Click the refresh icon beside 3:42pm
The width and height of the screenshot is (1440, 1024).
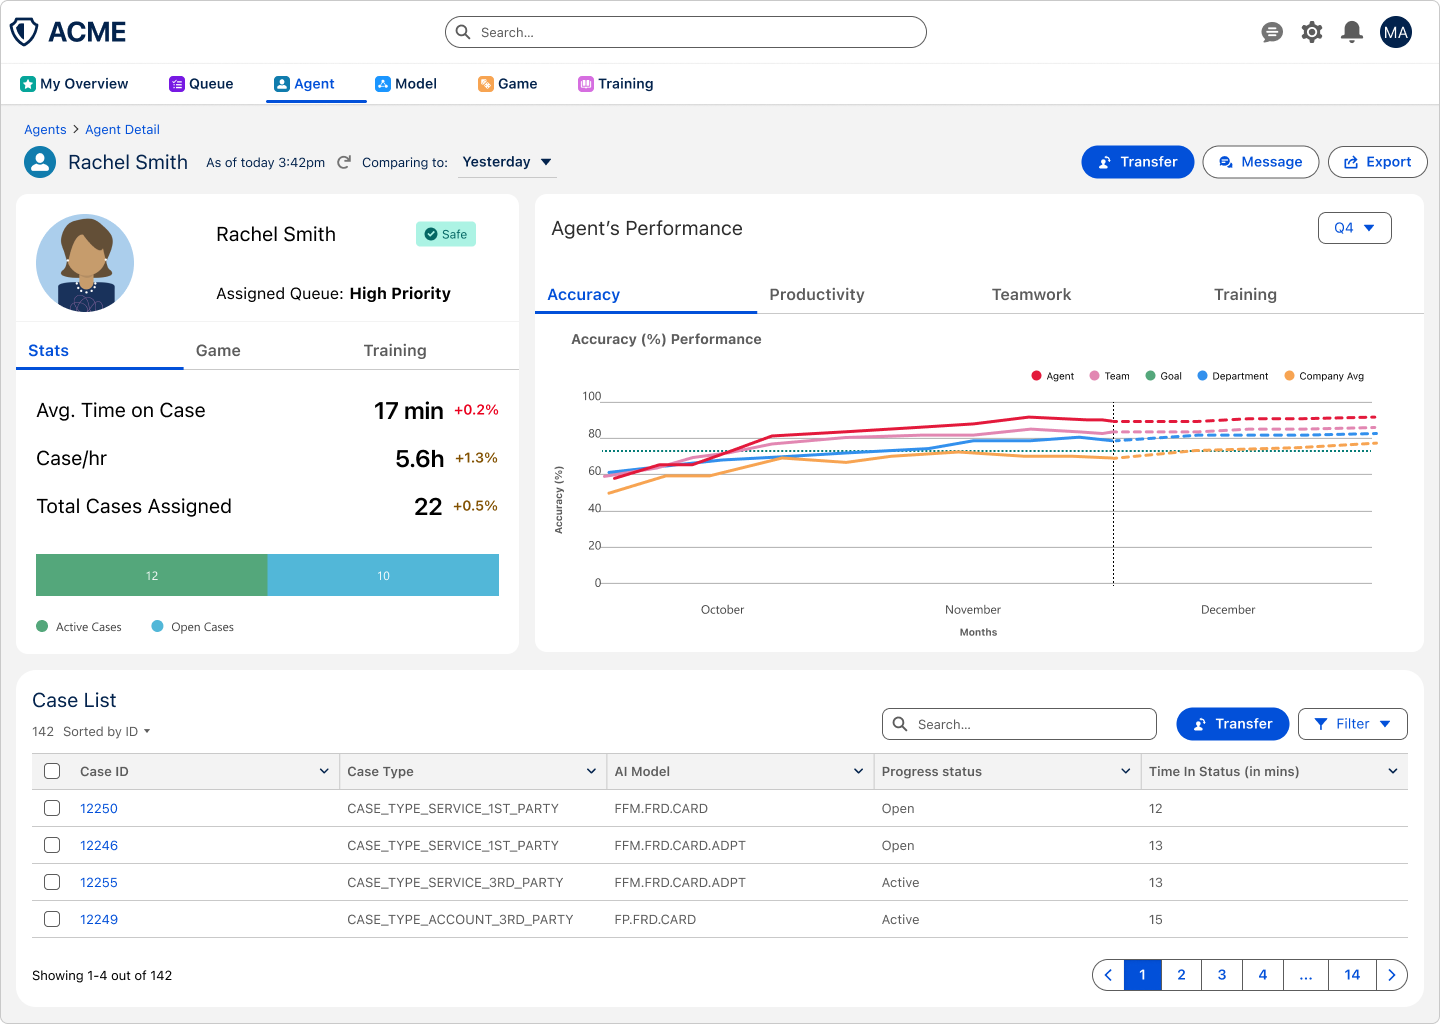pyautogui.click(x=344, y=162)
